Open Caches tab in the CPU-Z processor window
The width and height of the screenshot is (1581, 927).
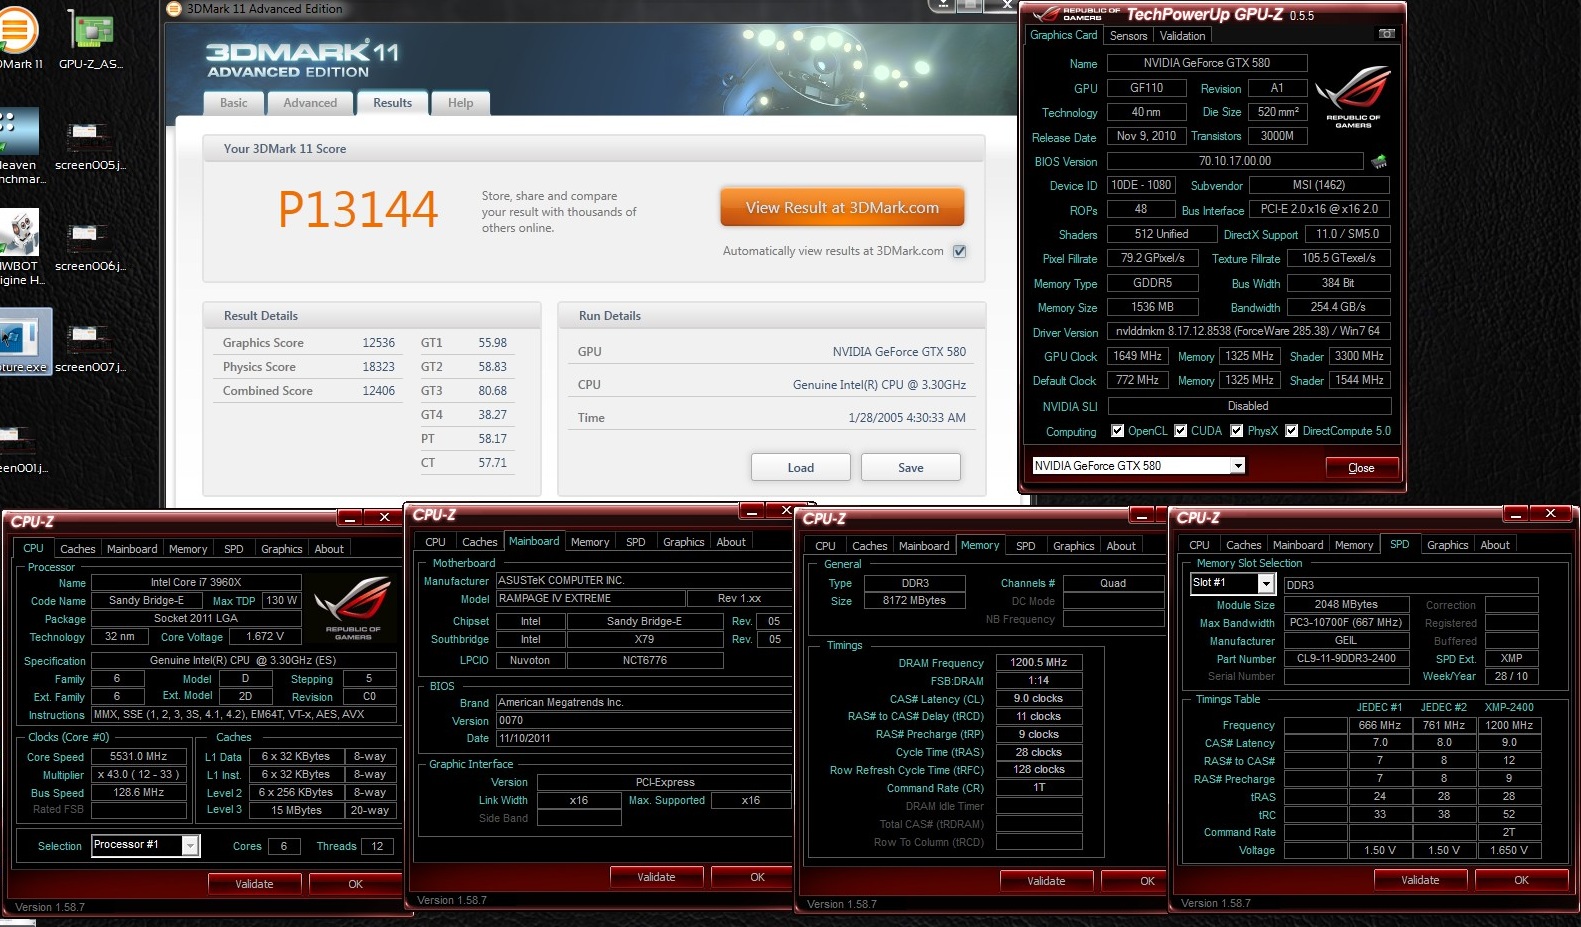click(x=78, y=549)
